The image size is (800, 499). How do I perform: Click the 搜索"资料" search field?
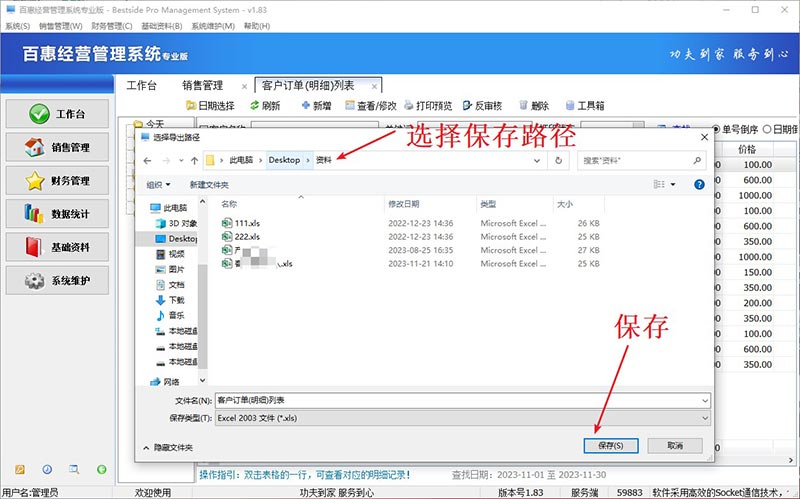[641, 161]
